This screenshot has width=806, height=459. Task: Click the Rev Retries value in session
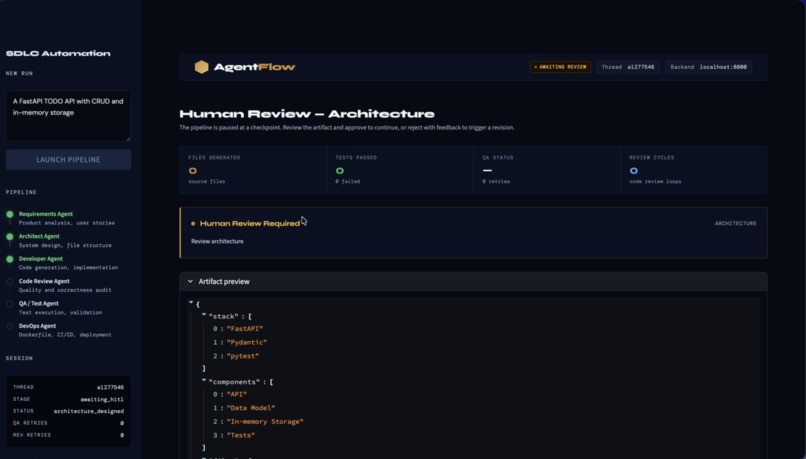click(x=122, y=435)
